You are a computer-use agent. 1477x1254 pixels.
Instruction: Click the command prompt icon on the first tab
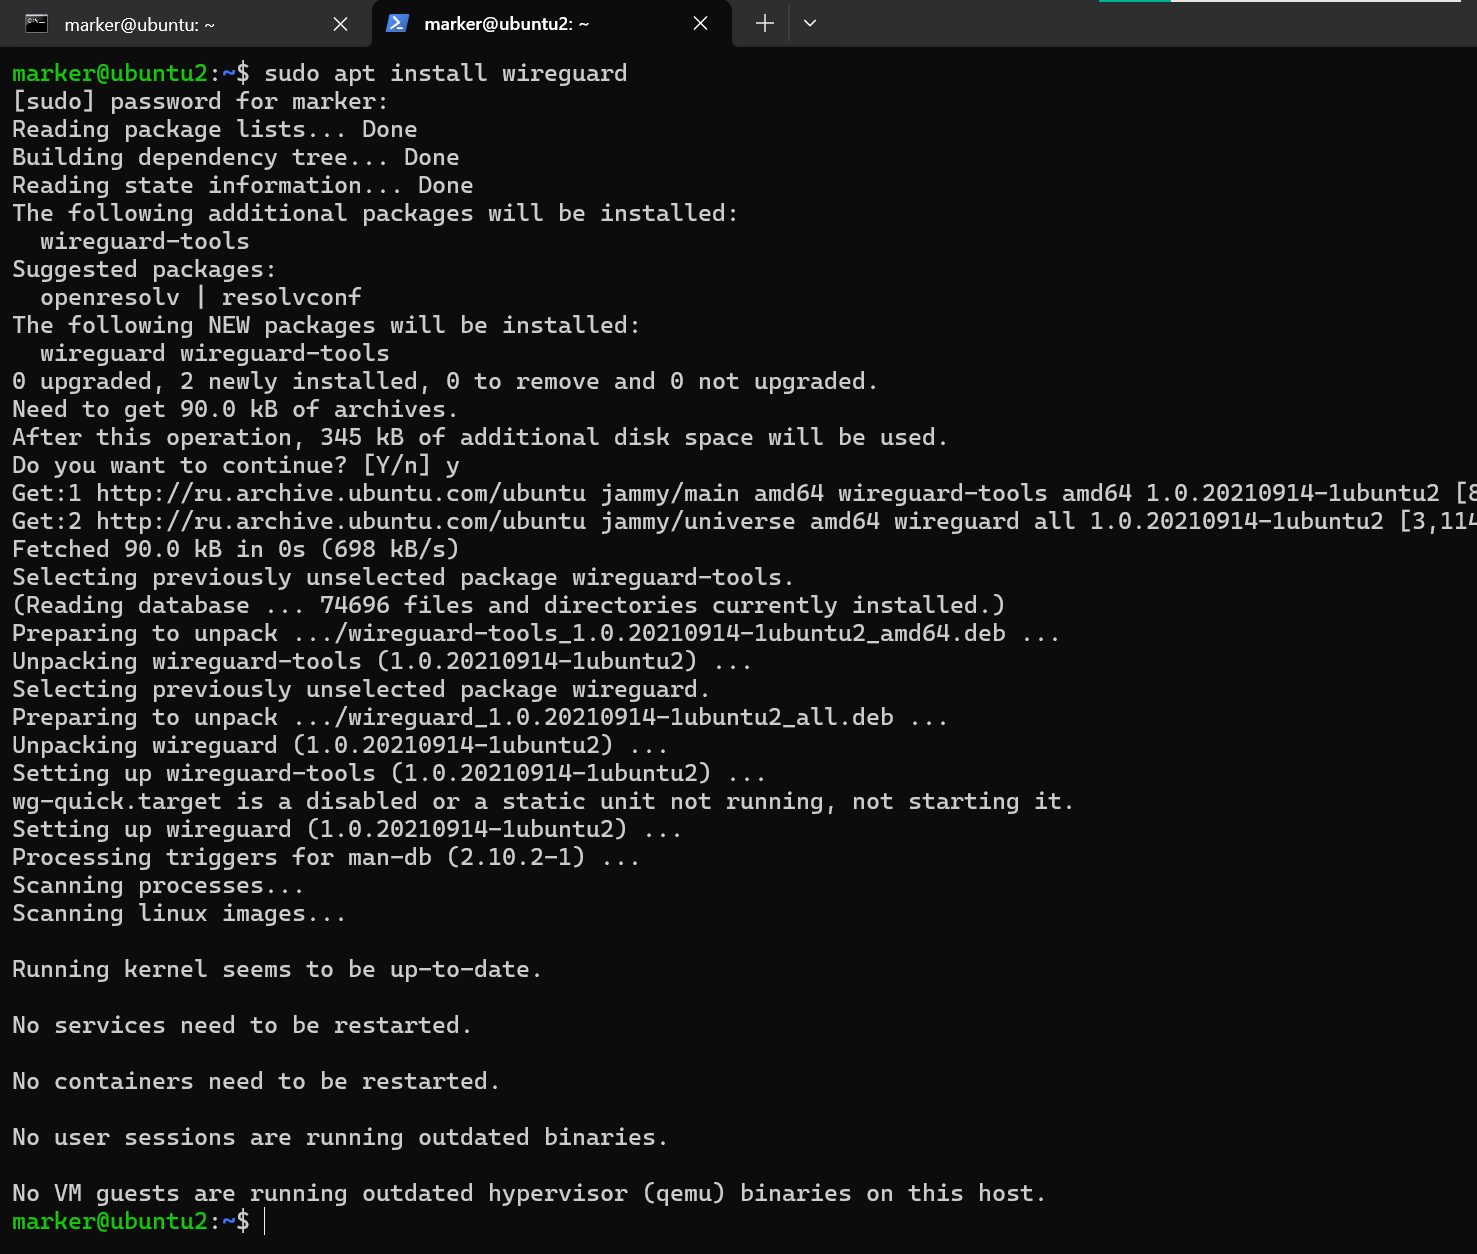(x=36, y=24)
